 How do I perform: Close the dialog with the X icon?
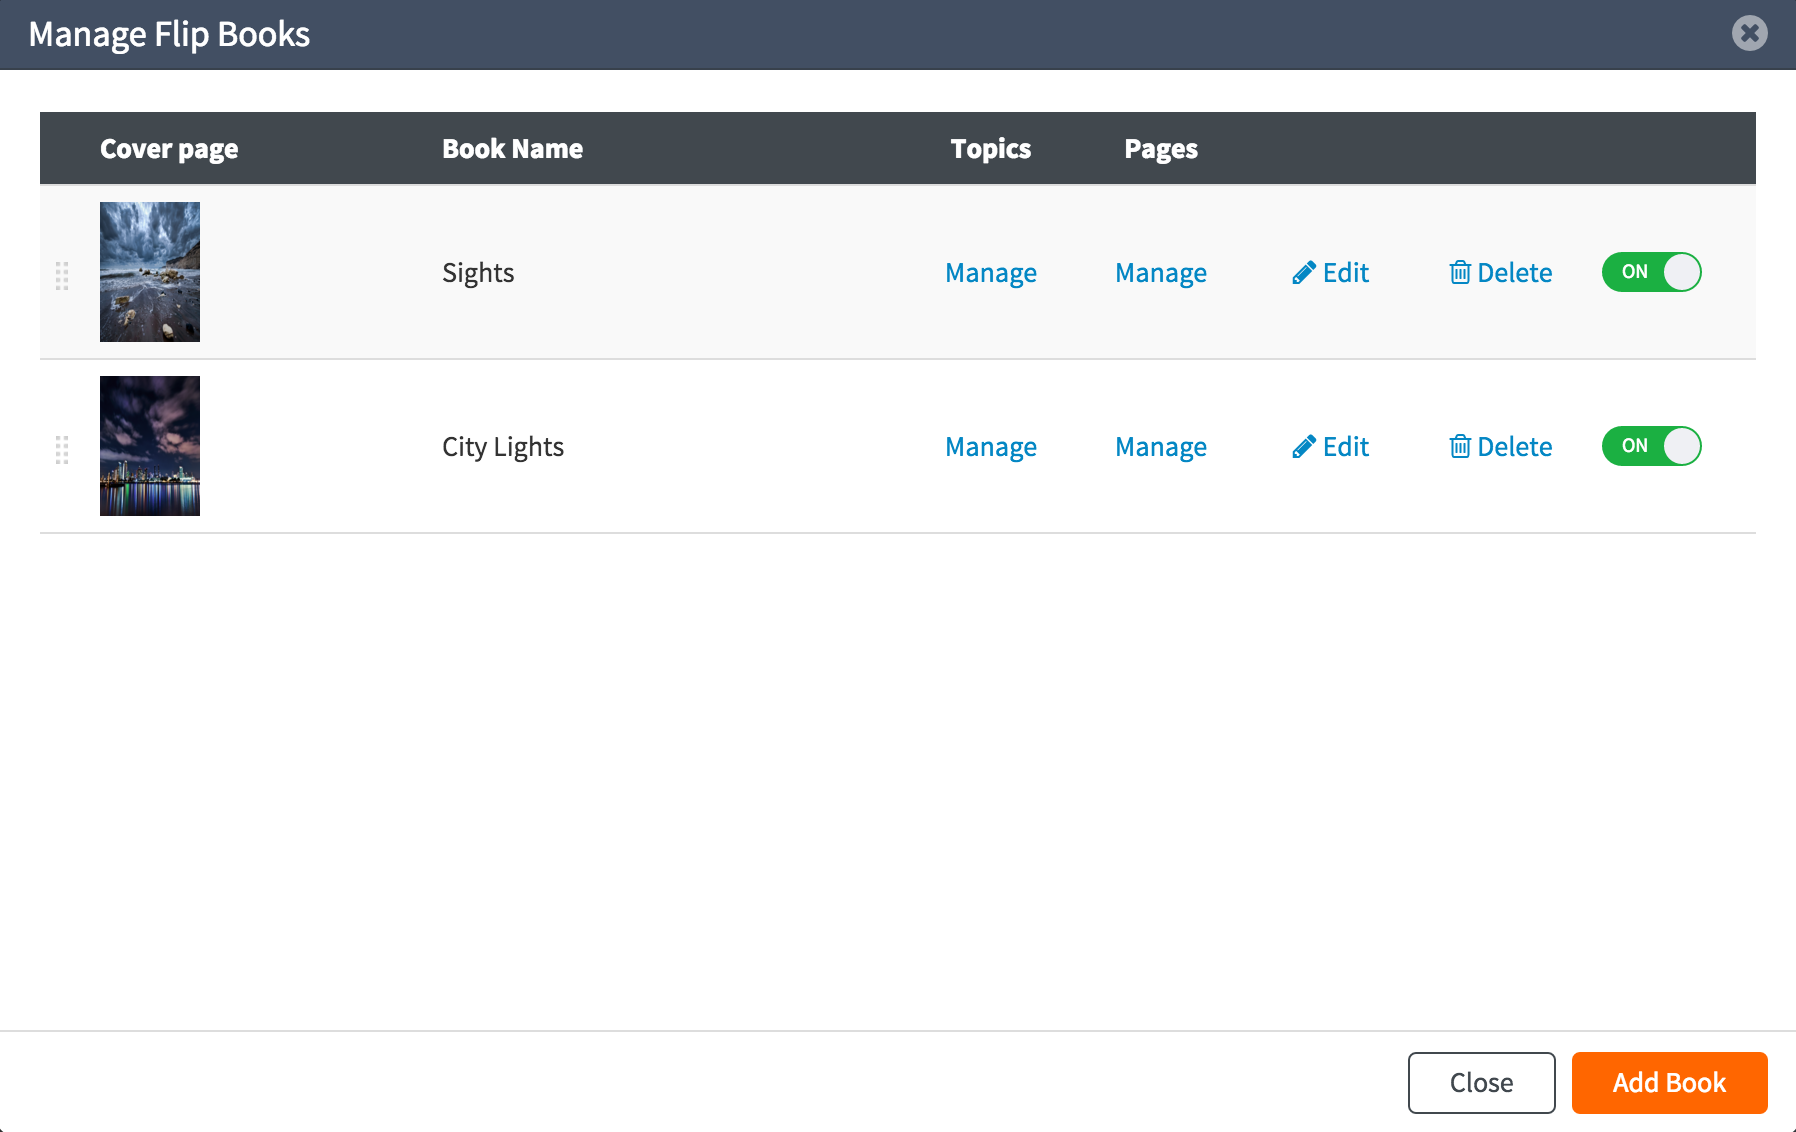click(x=1749, y=33)
